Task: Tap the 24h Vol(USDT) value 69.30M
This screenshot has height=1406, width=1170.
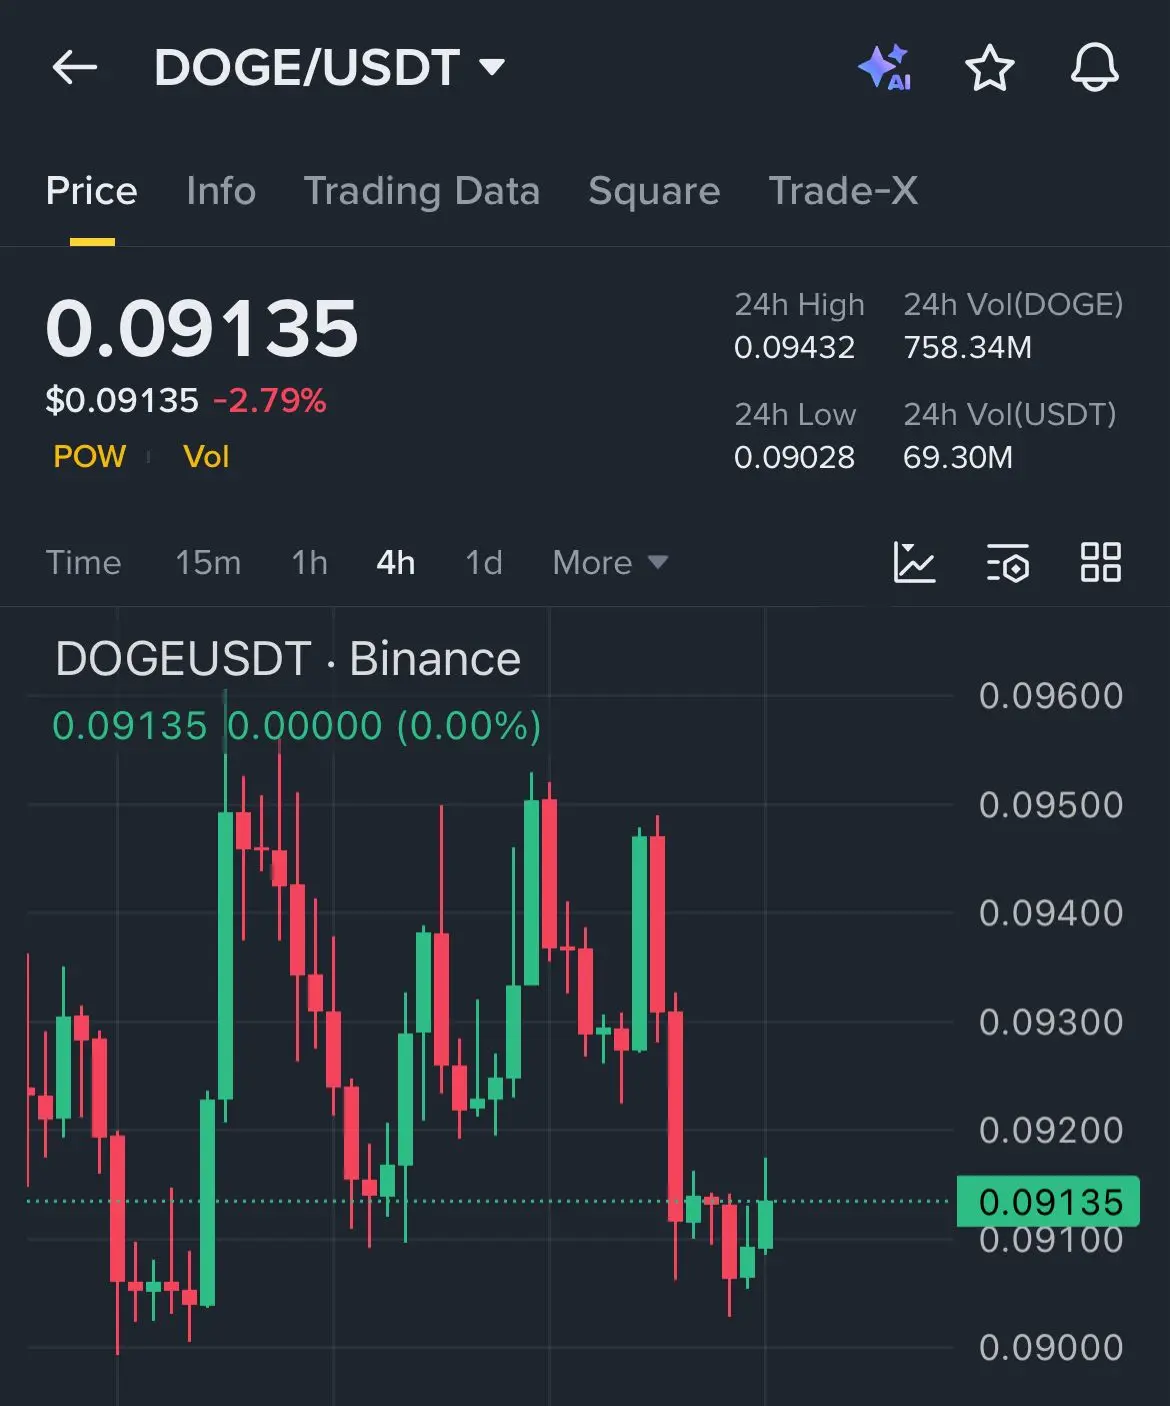Action: click(958, 457)
